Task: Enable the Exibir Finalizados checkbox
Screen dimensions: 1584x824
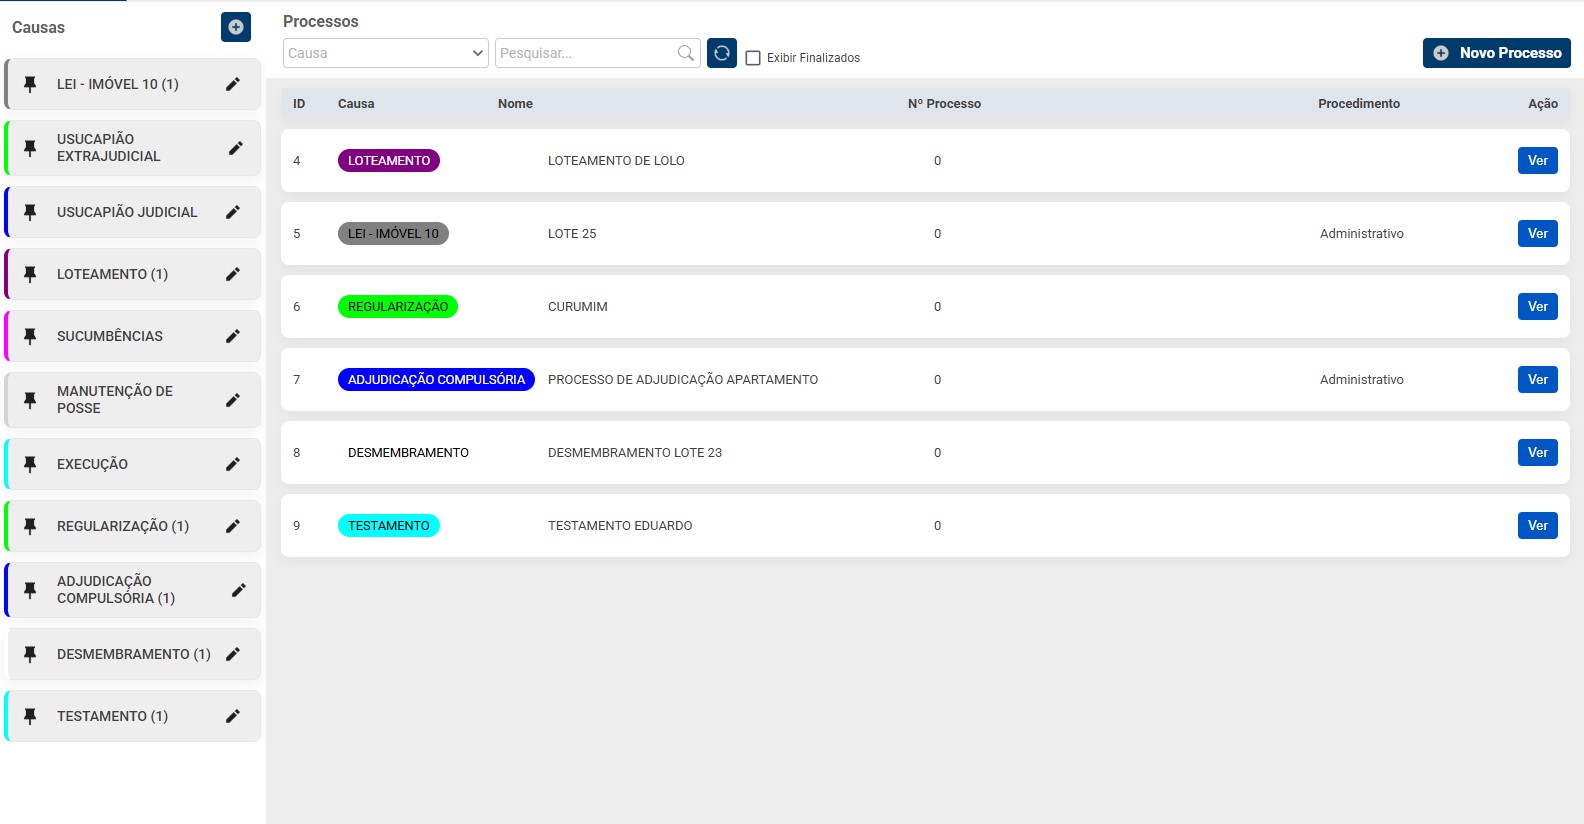Action: [753, 58]
